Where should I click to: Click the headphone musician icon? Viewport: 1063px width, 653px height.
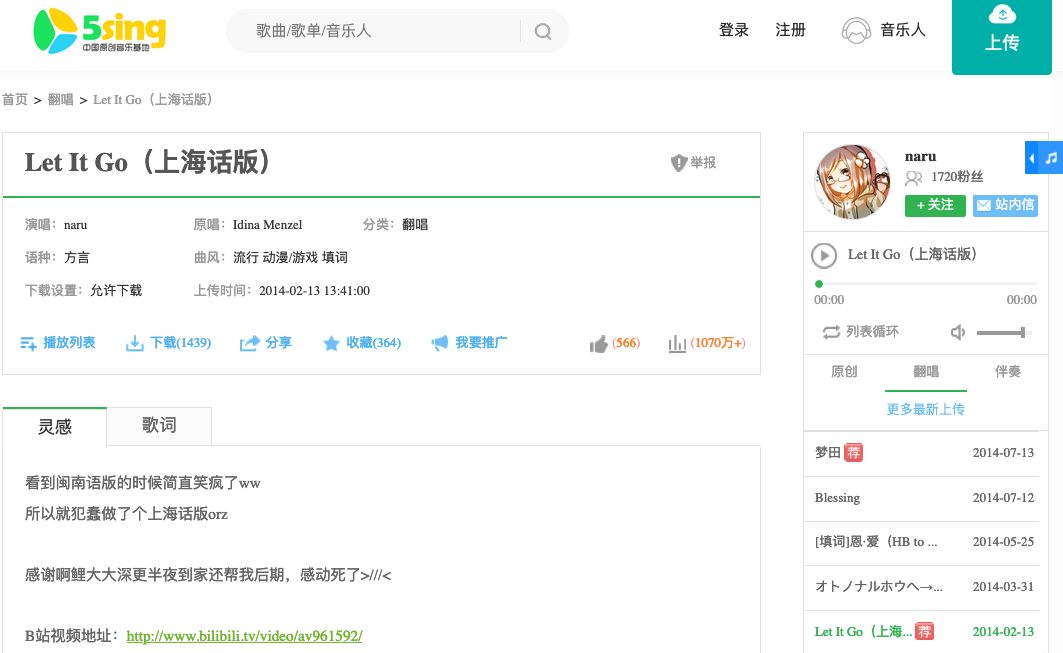[x=855, y=31]
